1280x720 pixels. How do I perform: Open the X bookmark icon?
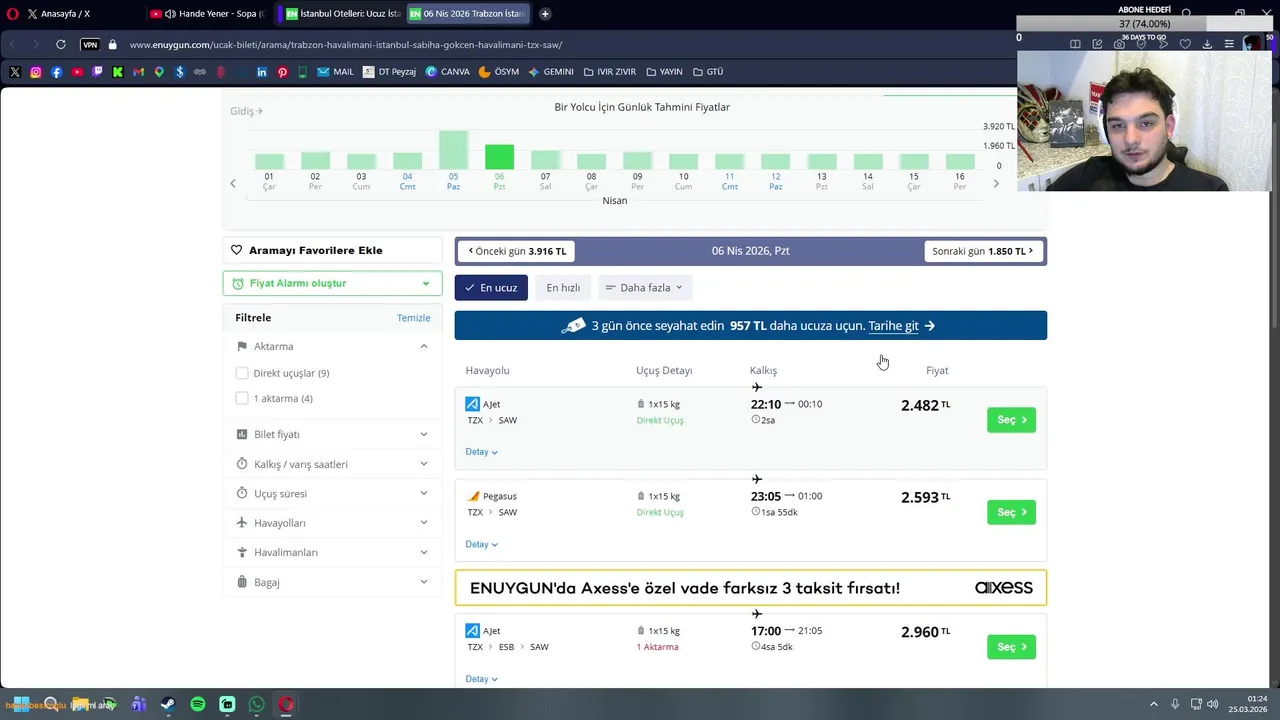pyautogui.click(x=15, y=72)
